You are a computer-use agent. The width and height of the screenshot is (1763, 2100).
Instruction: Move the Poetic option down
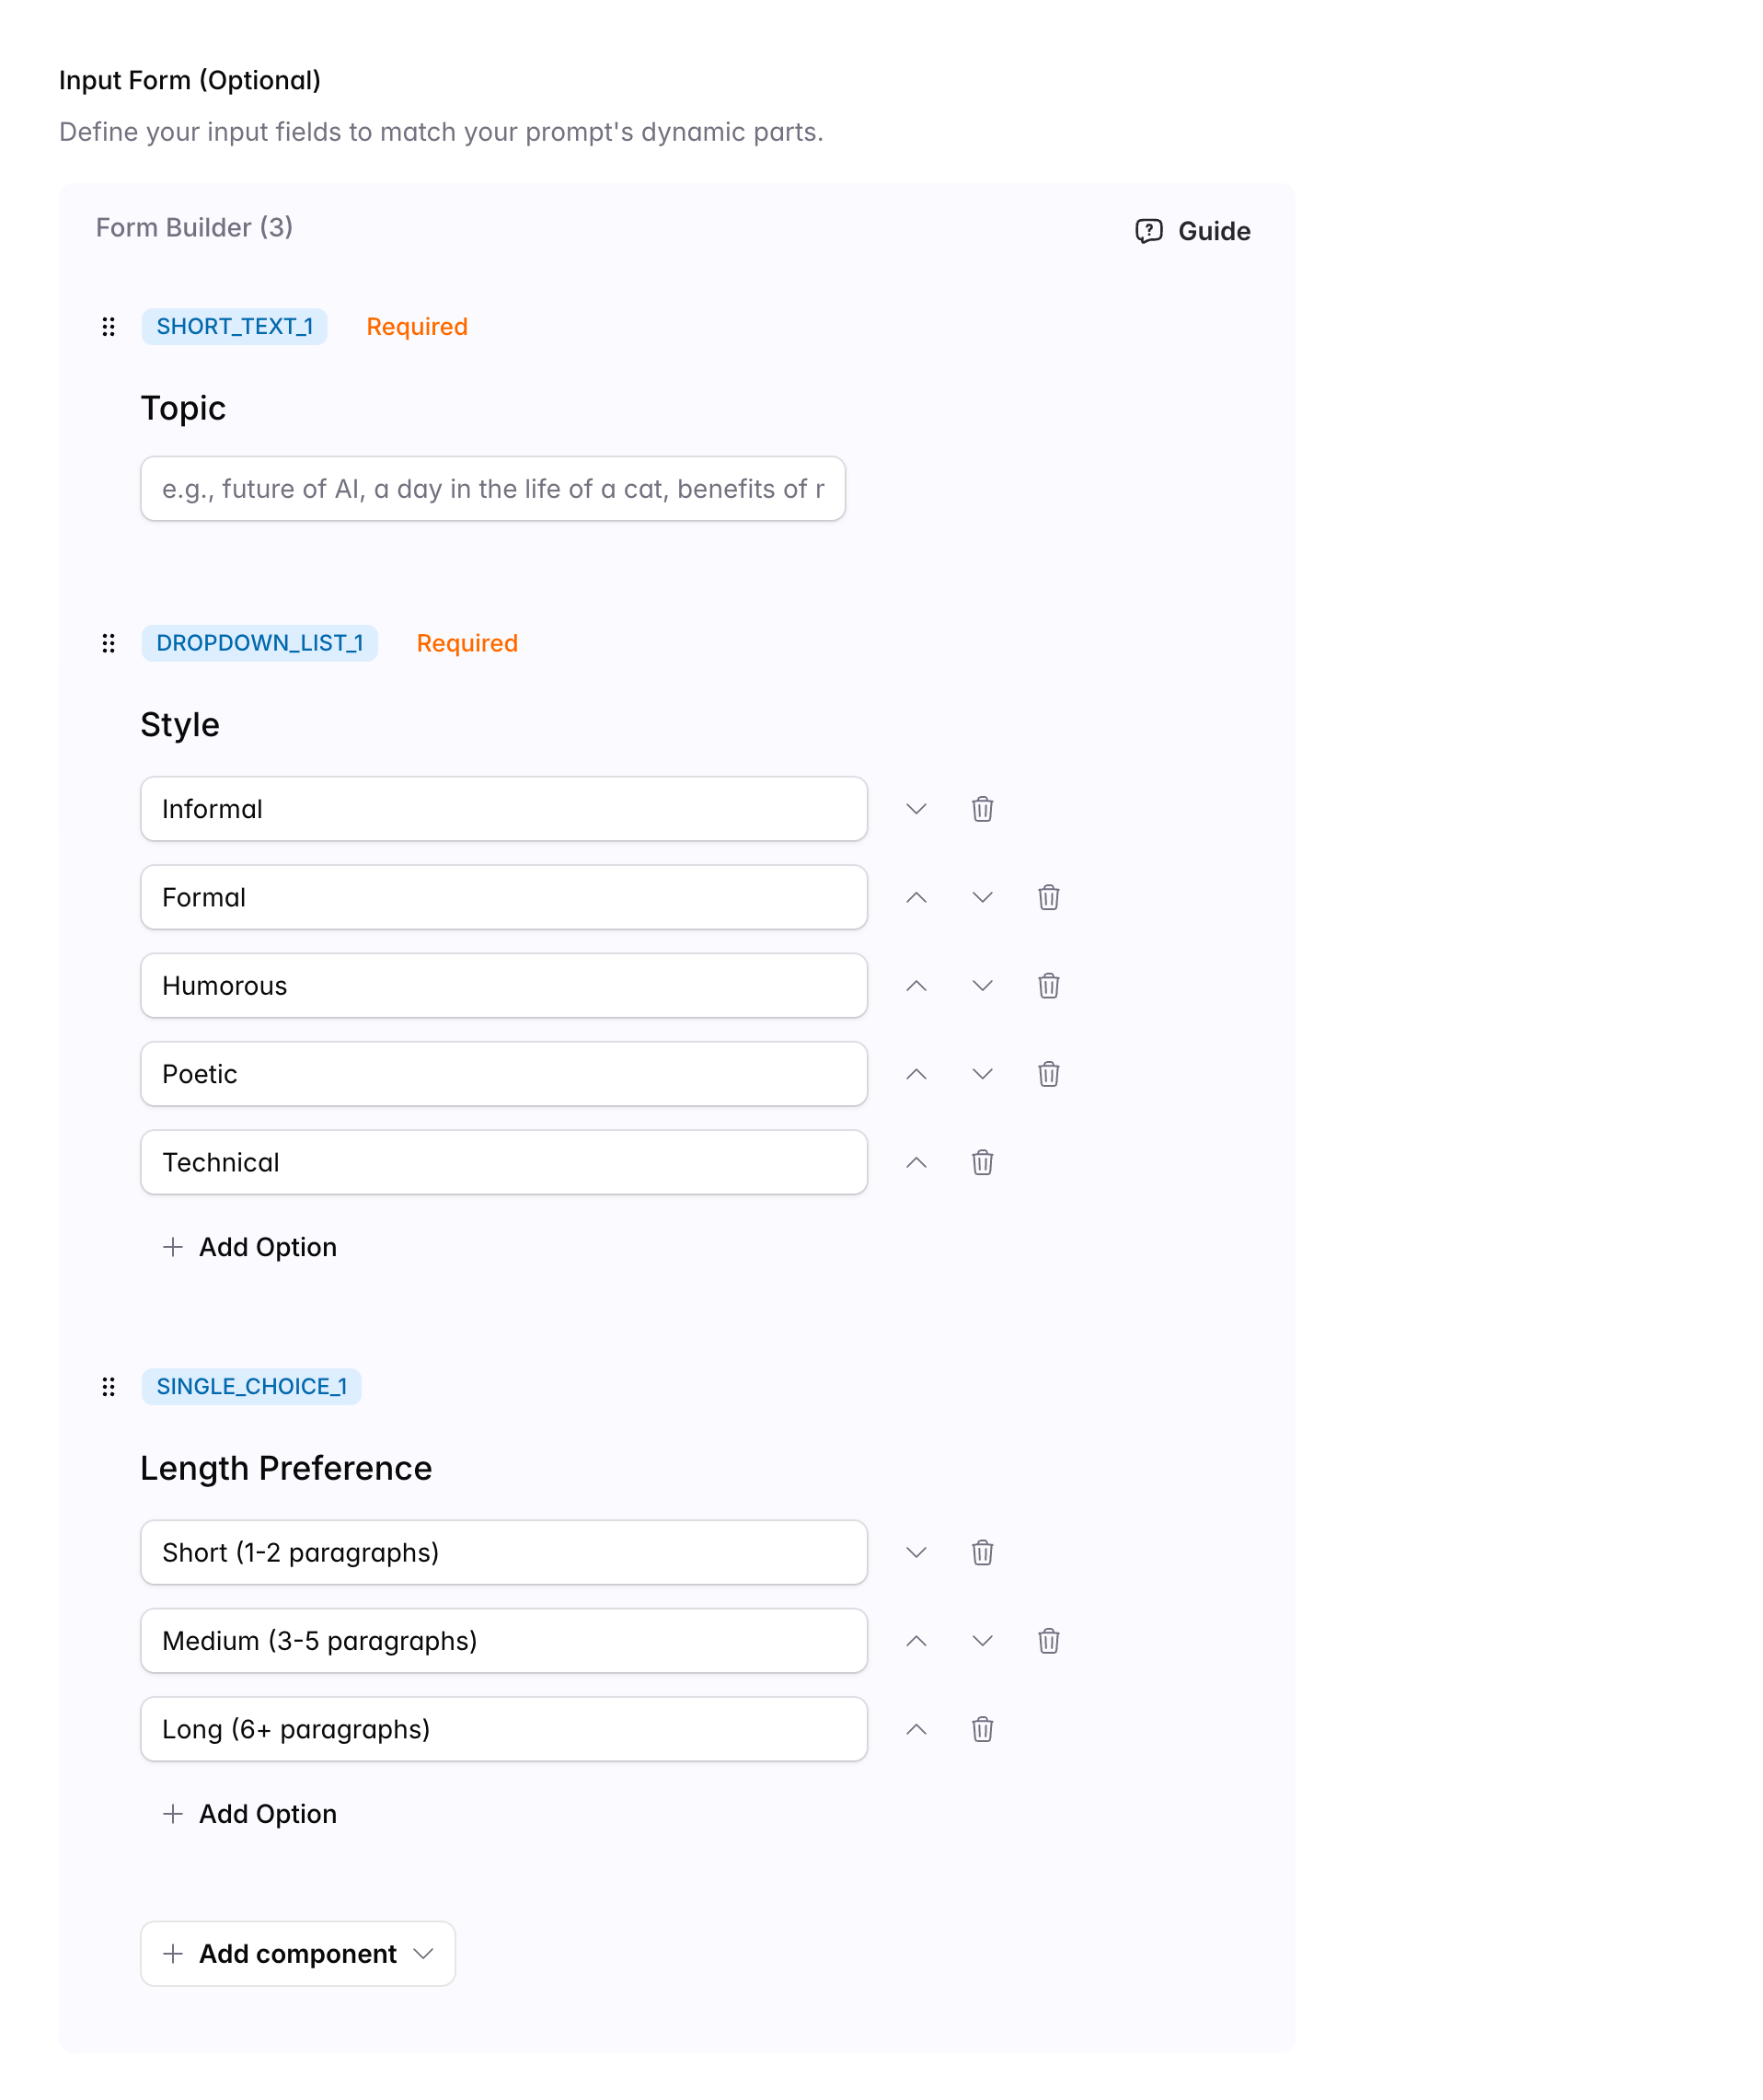coord(982,1074)
